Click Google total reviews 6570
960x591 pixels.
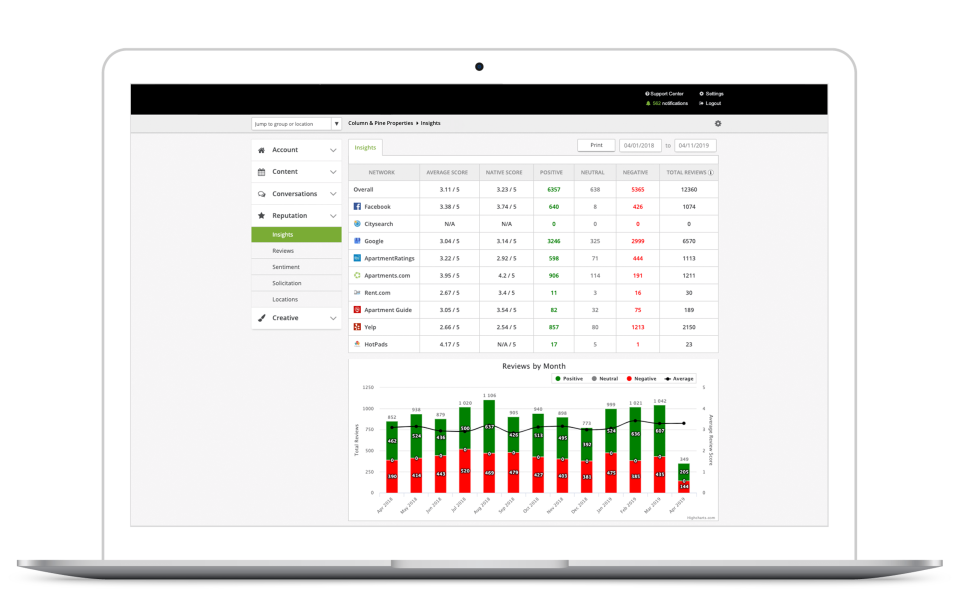click(x=689, y=241)
